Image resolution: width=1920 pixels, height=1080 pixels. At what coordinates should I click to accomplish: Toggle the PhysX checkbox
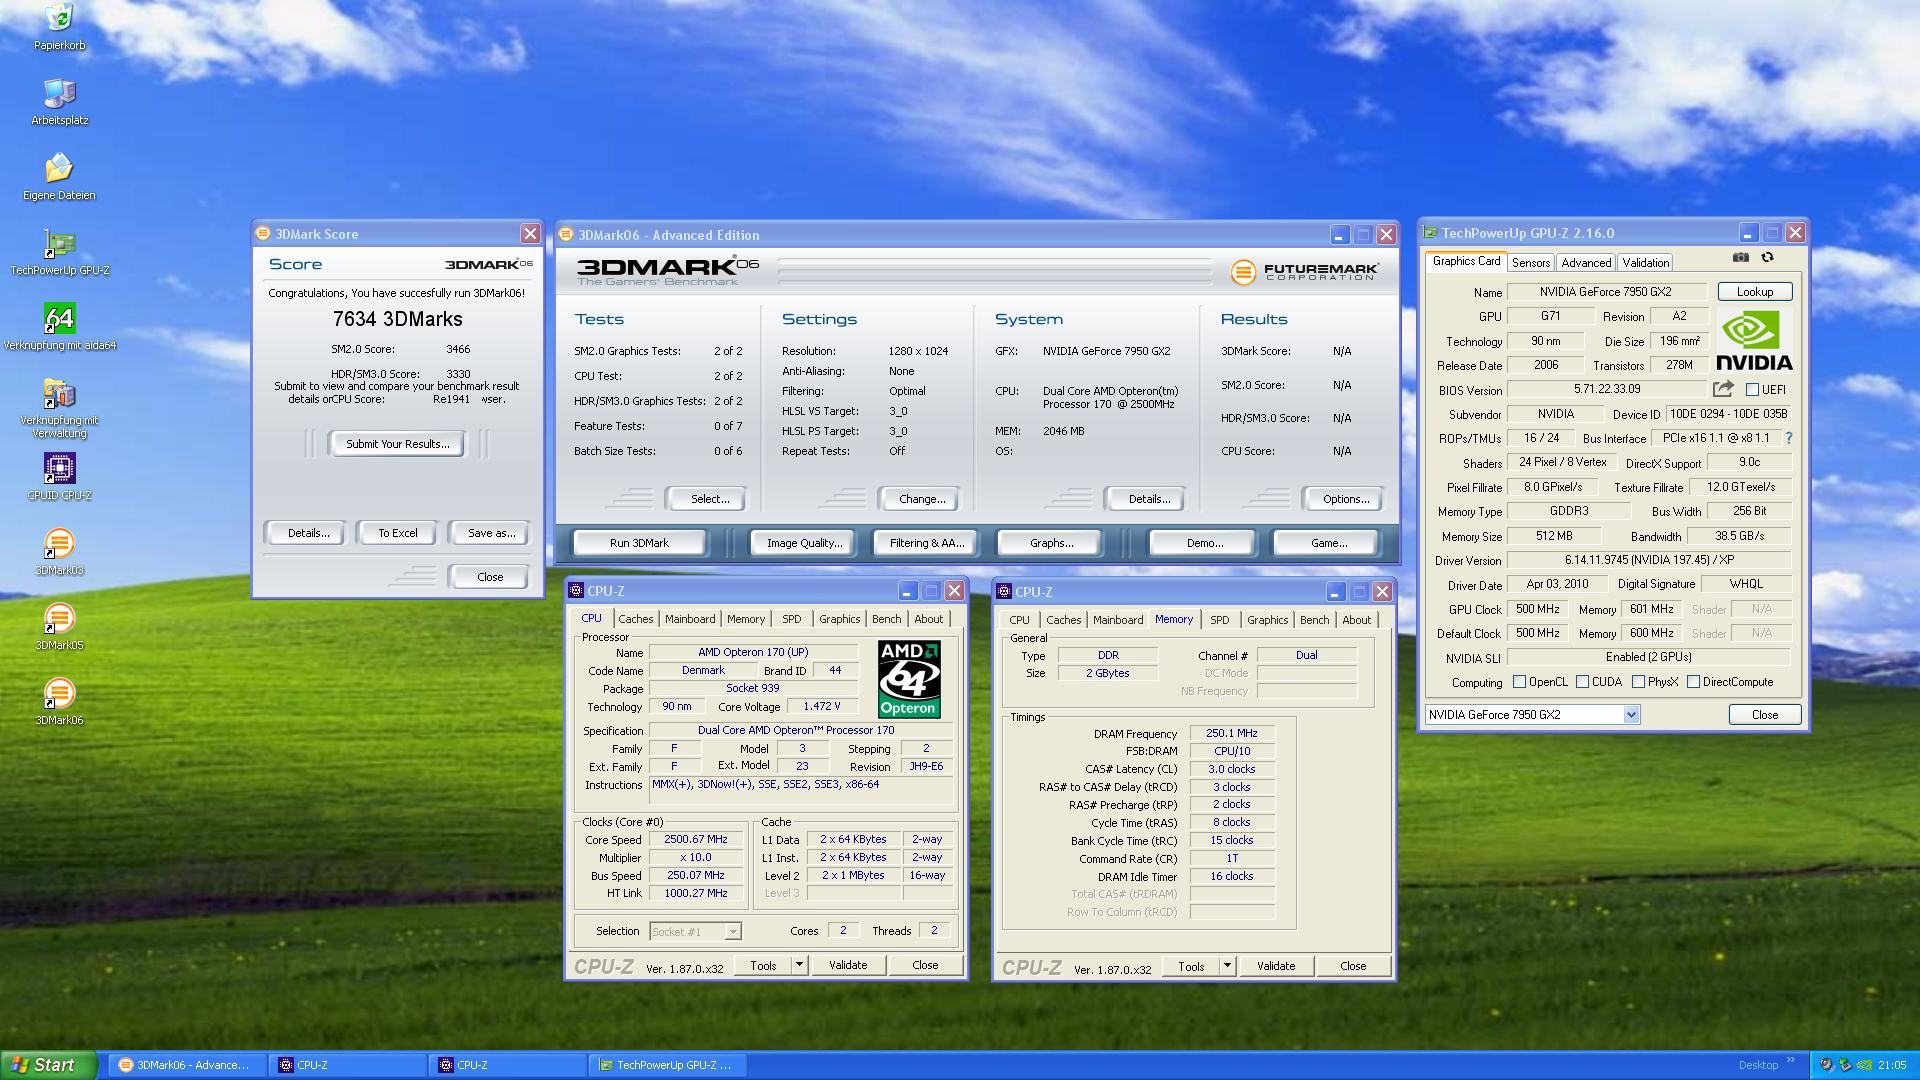[1638, 682]
